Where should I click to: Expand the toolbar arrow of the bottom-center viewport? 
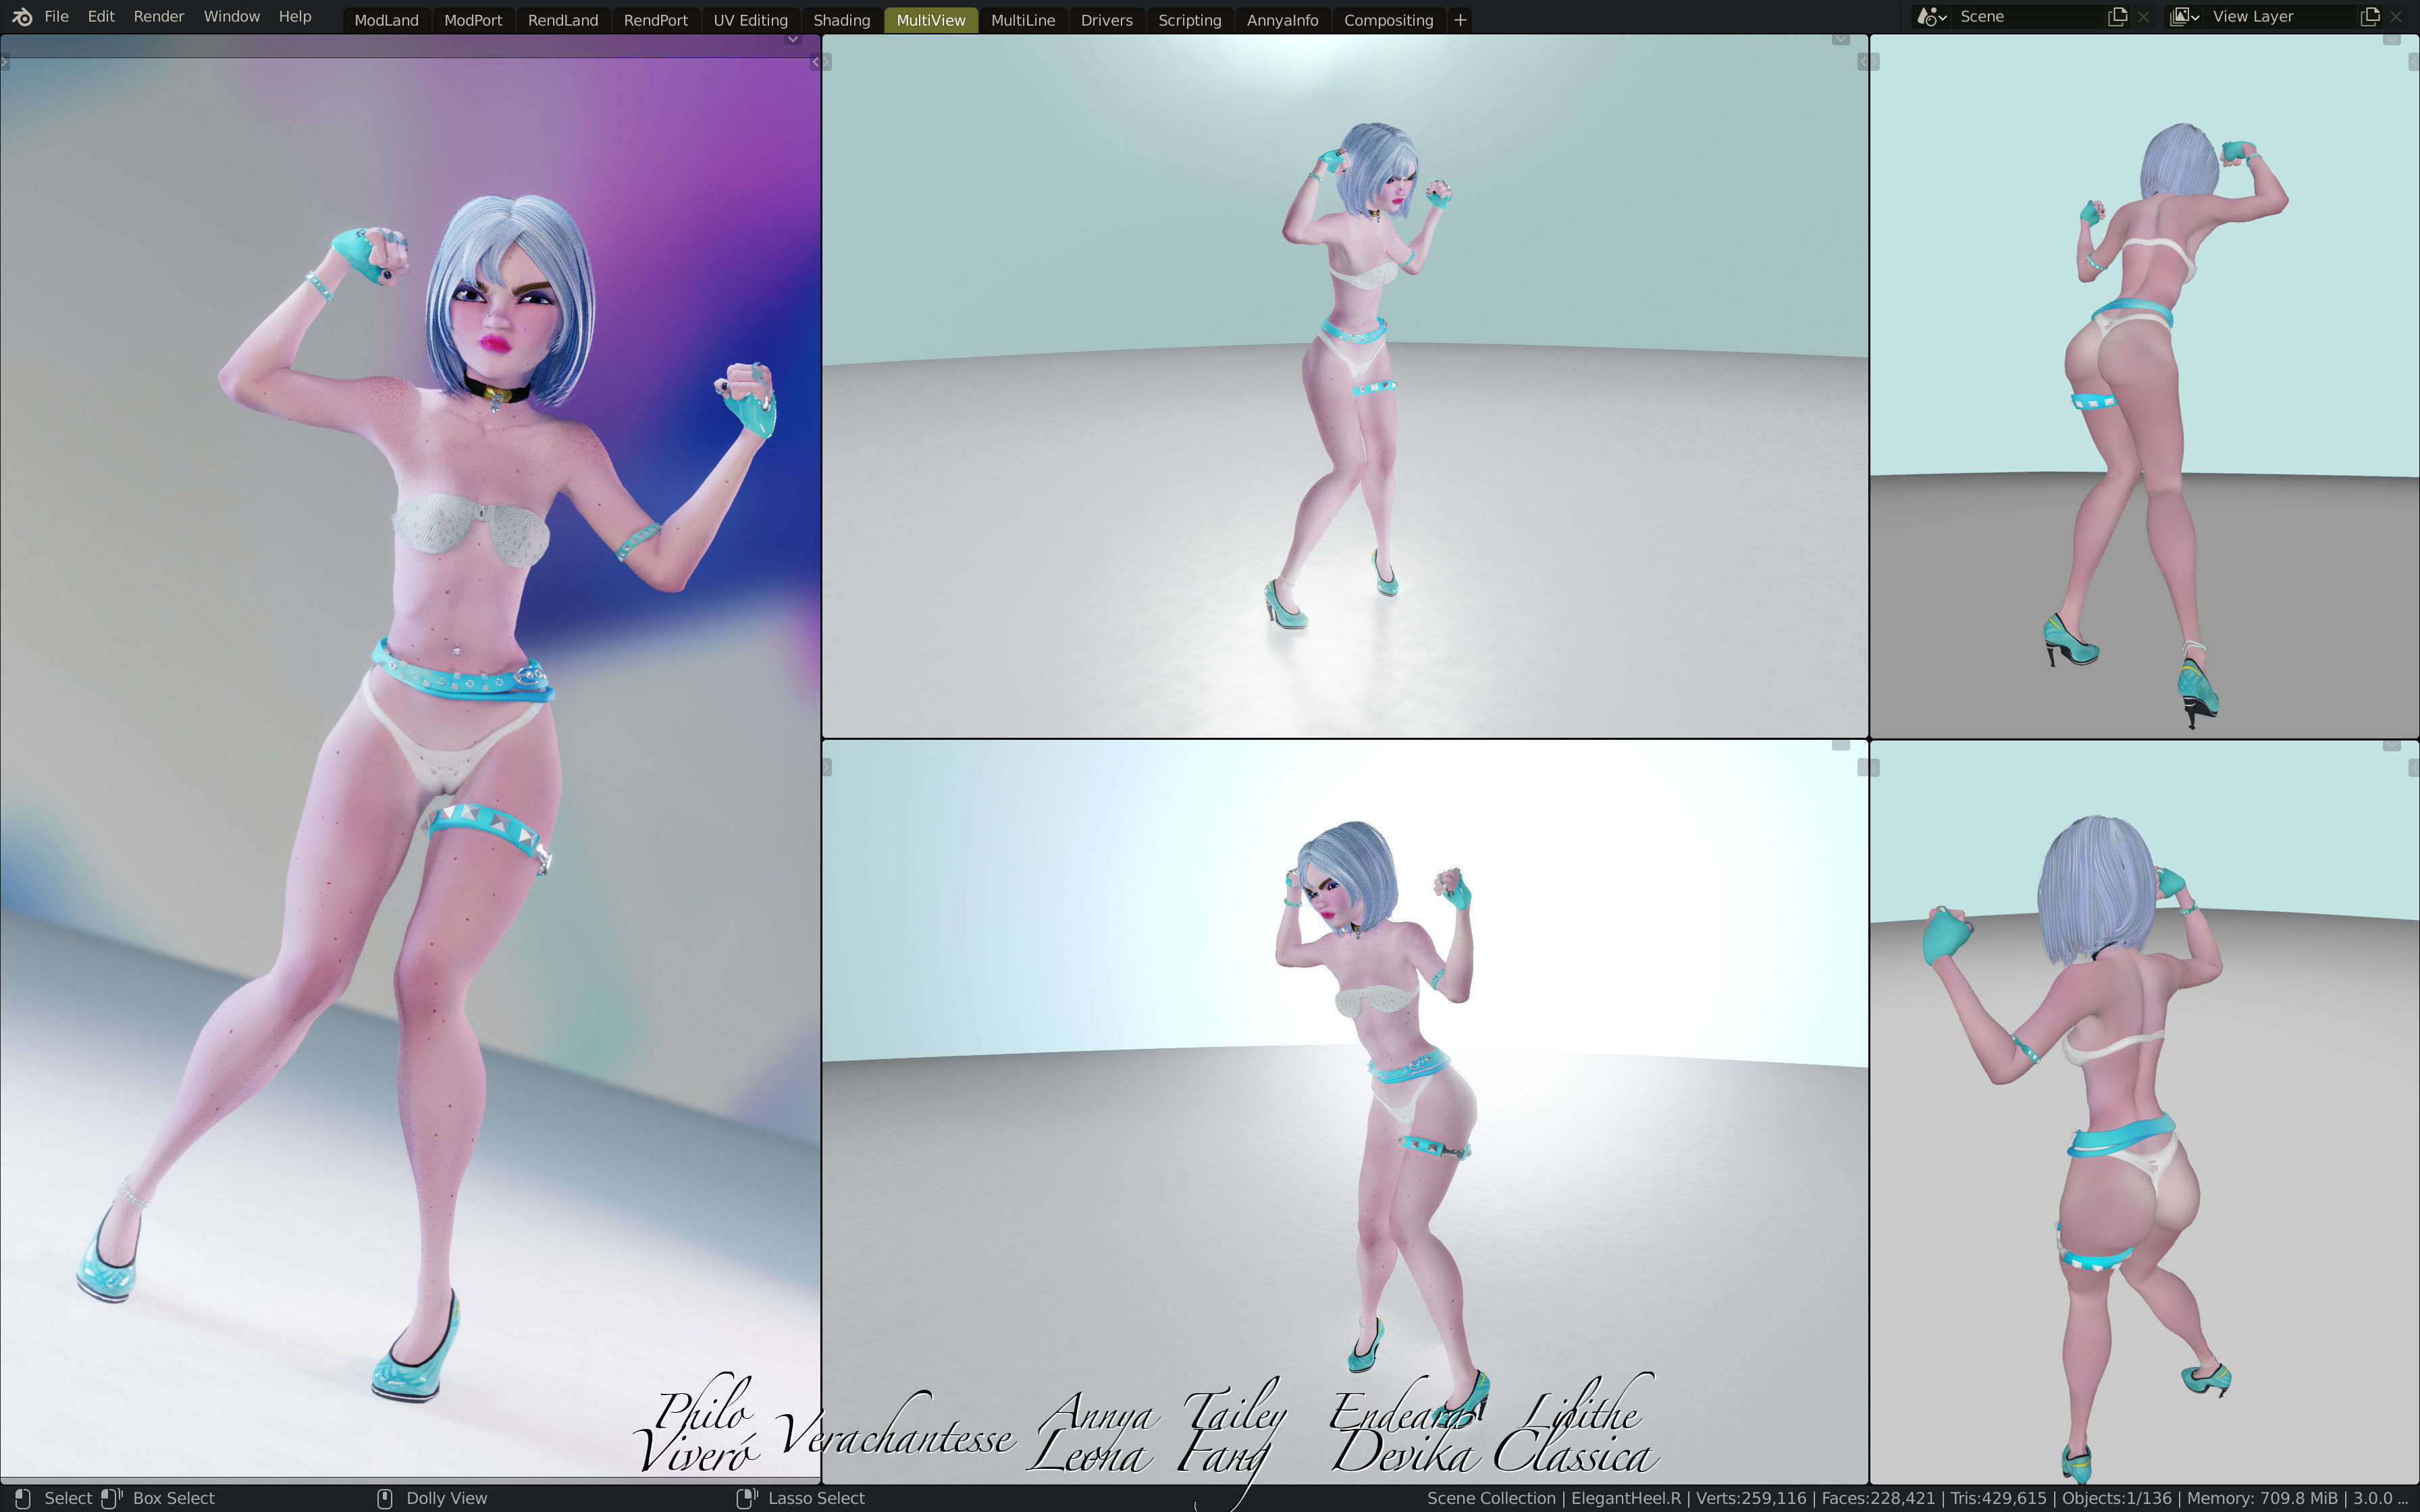[826, 767]
